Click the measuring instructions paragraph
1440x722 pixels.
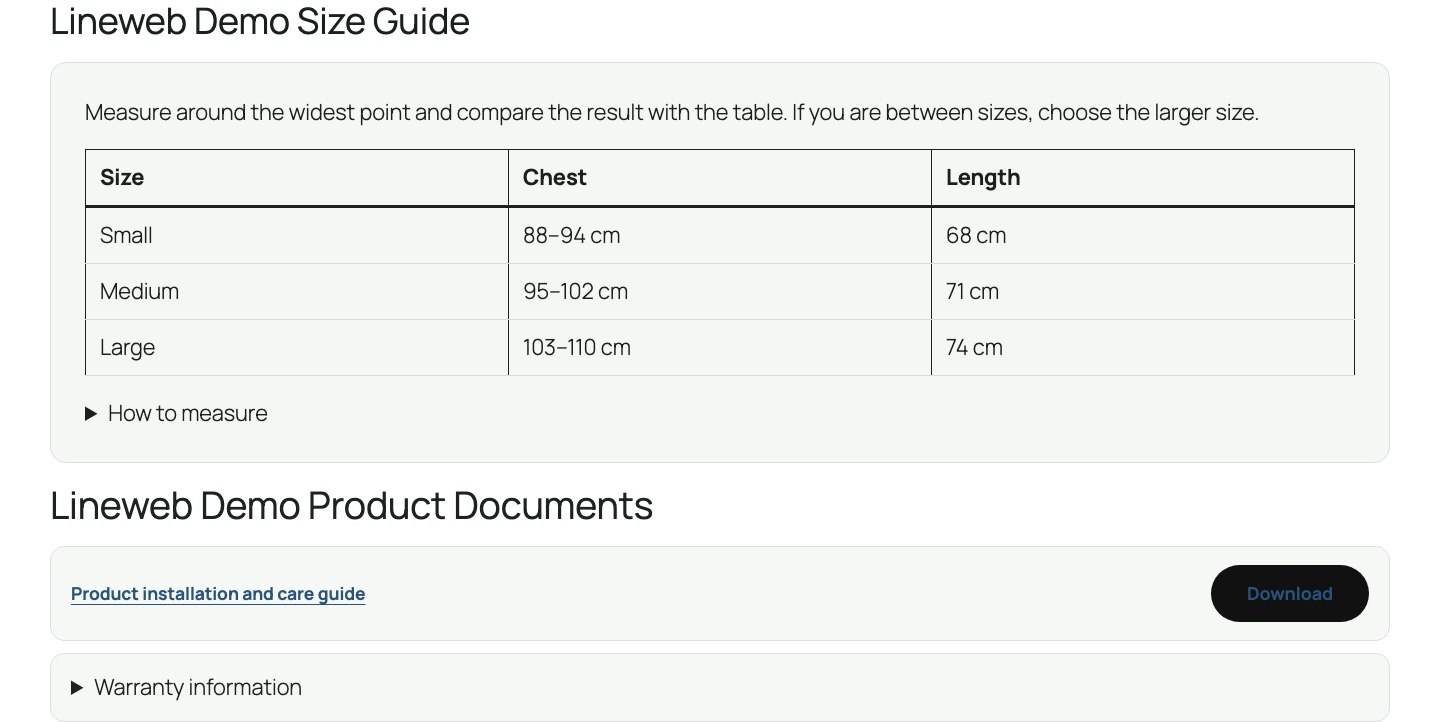point(672,112)
